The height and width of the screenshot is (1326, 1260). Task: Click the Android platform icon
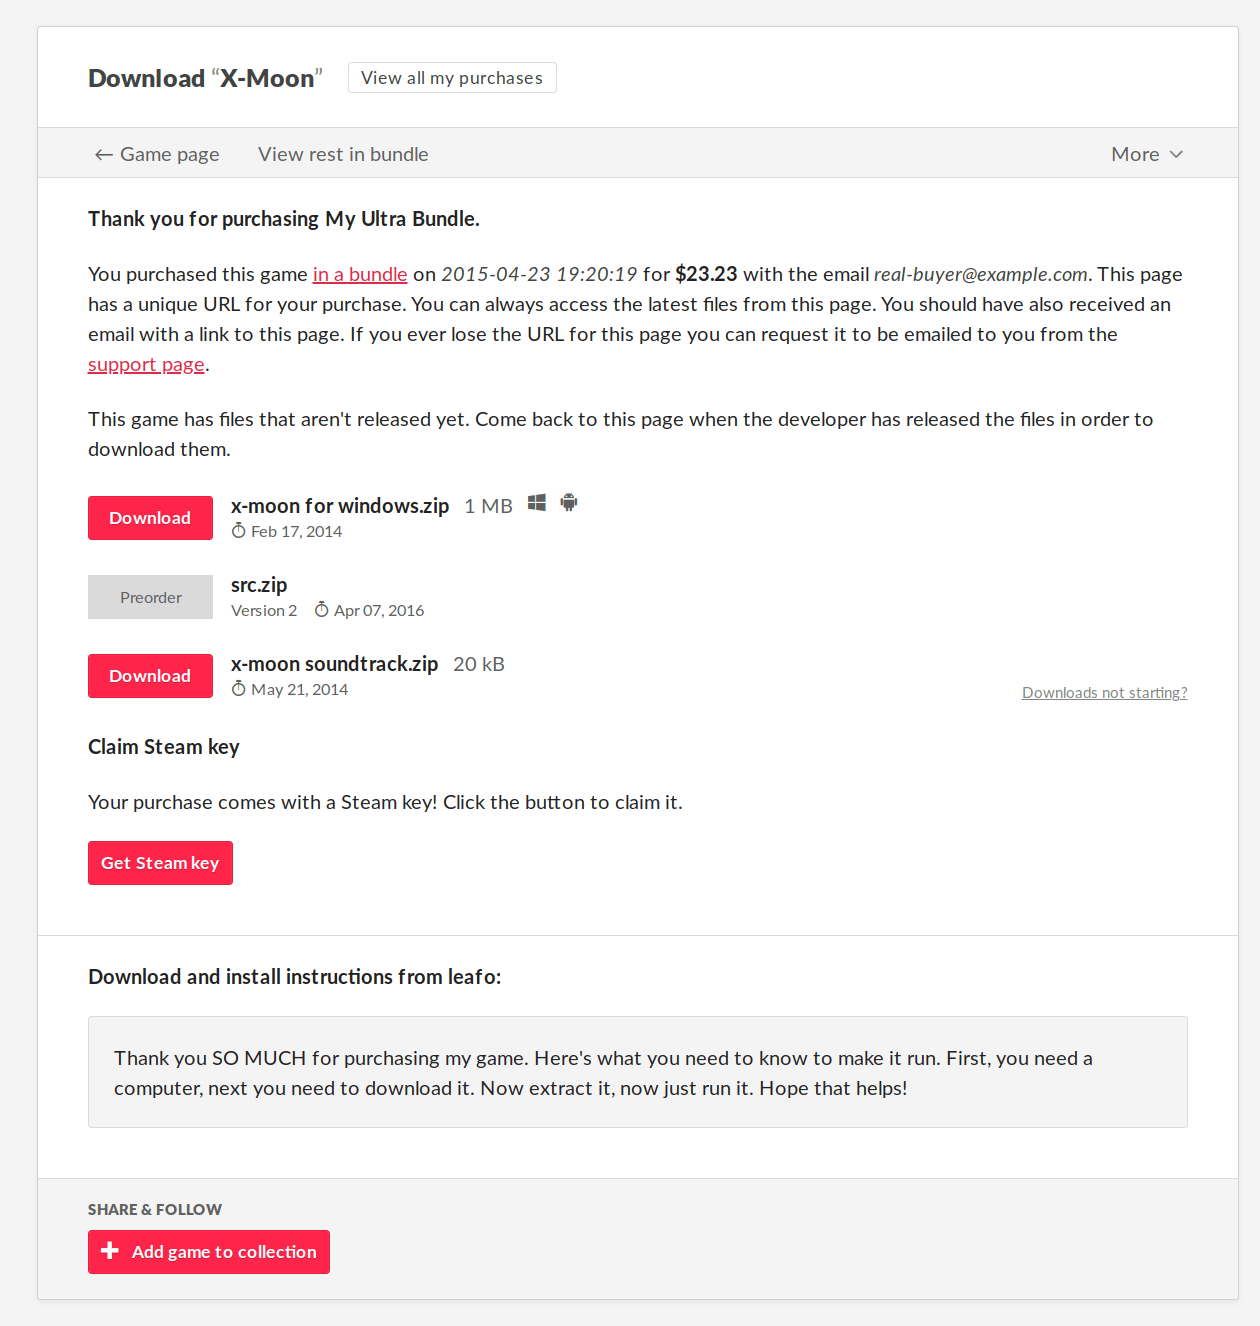pos(569,502)
